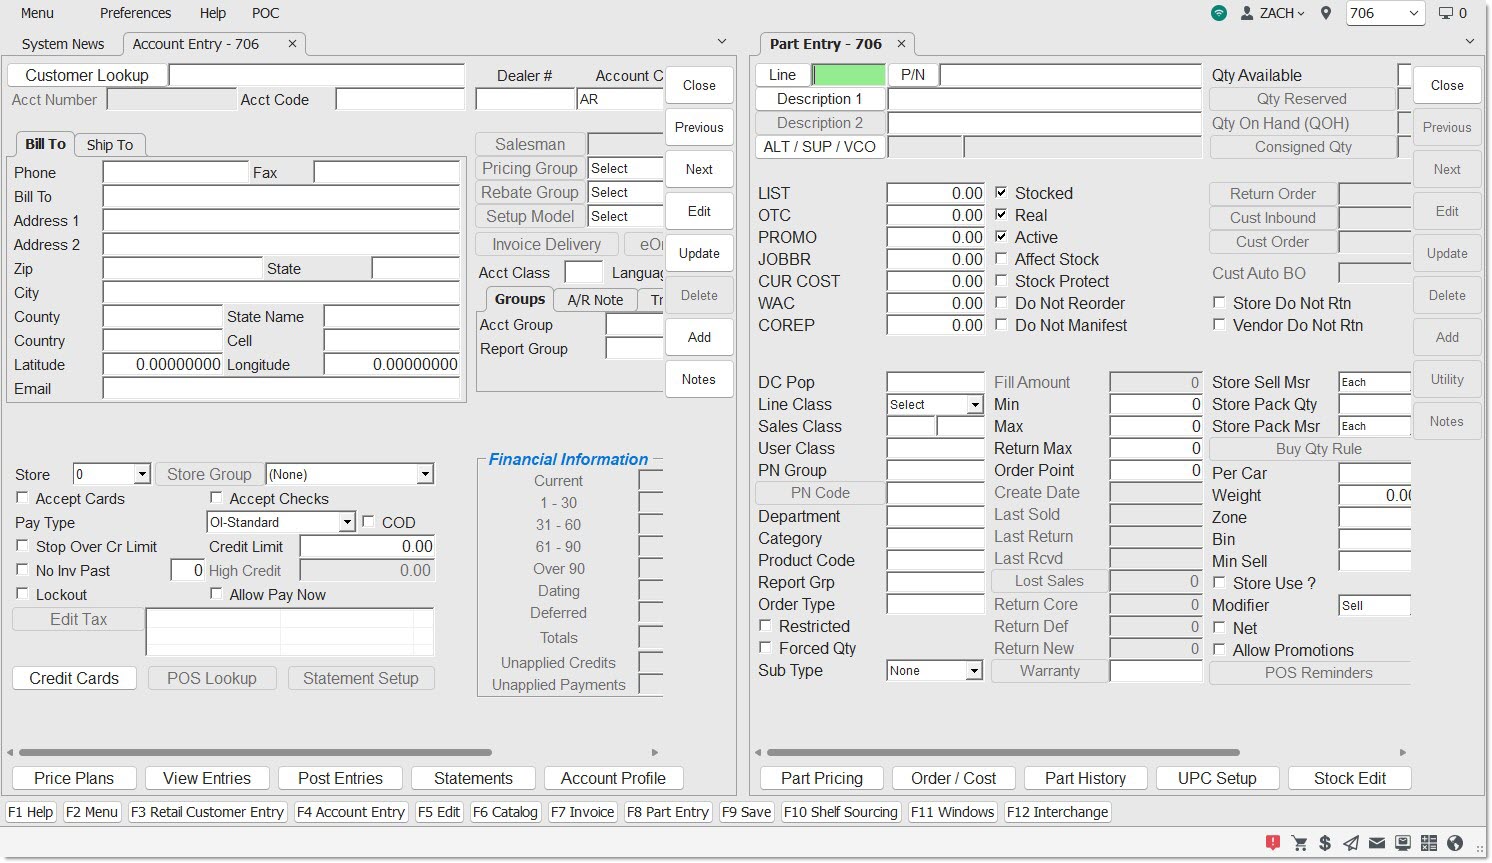Switch to the Ship To tab
This screenshot has height=863, width=1492.
point(109,145)
